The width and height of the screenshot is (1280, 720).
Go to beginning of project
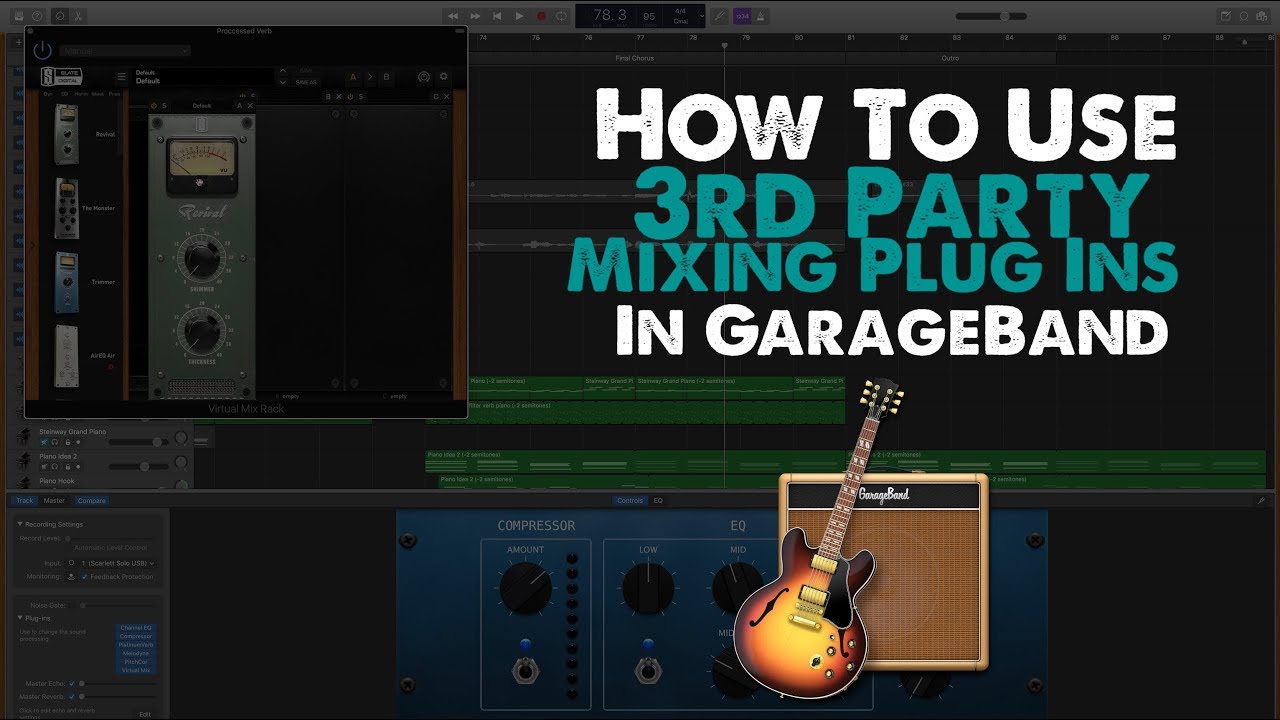pos(497,16)
